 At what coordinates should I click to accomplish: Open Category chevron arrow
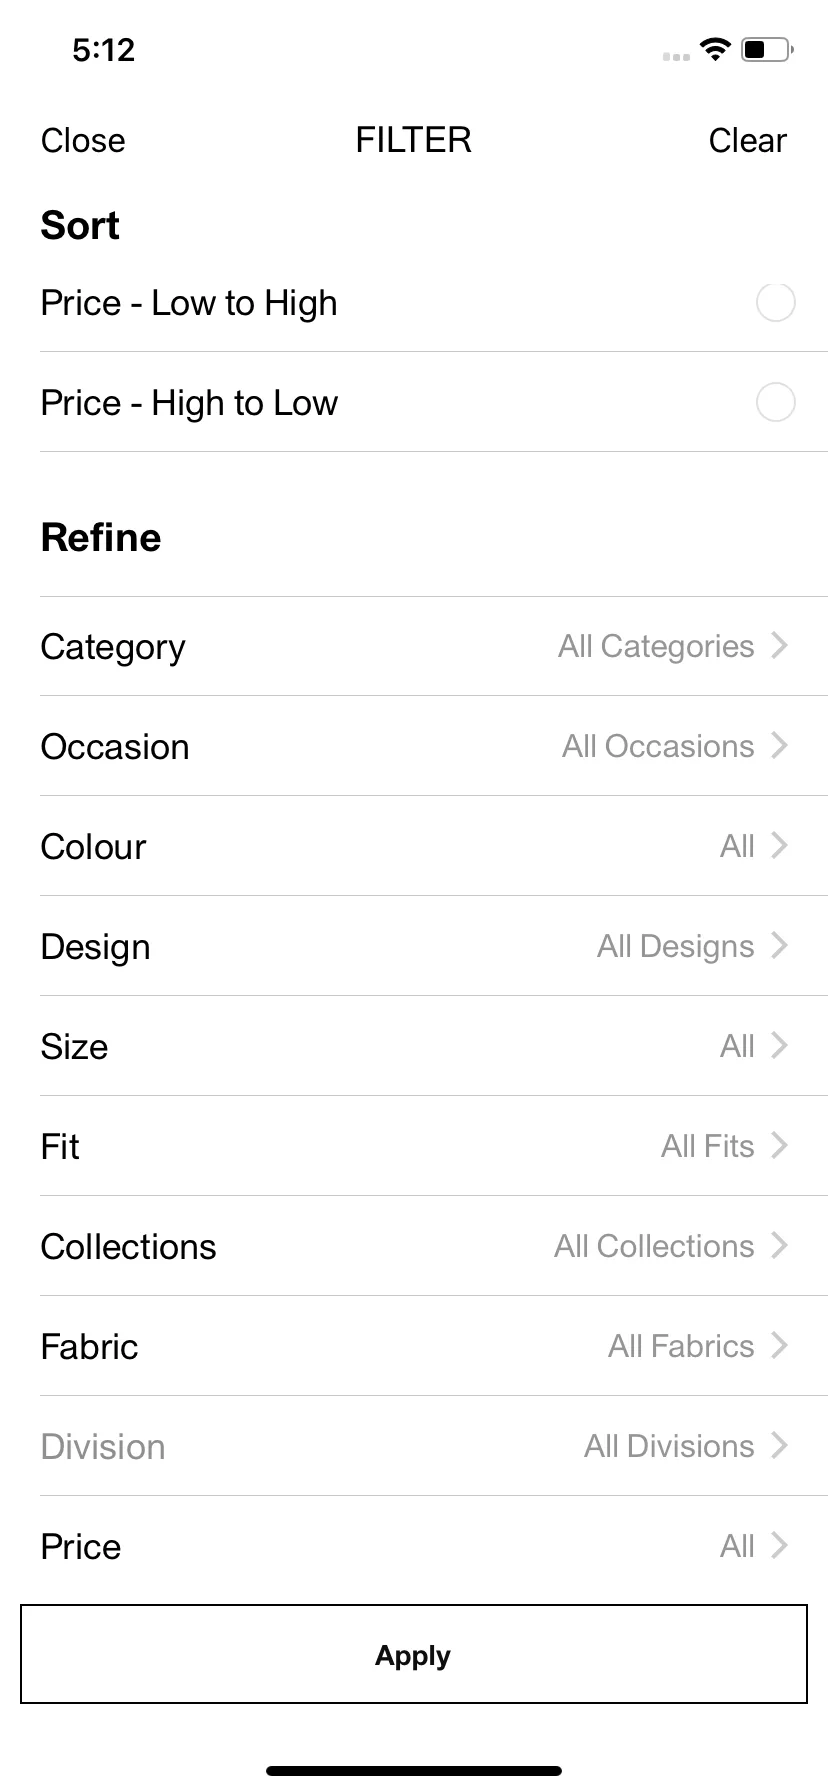tap(780, 646)
